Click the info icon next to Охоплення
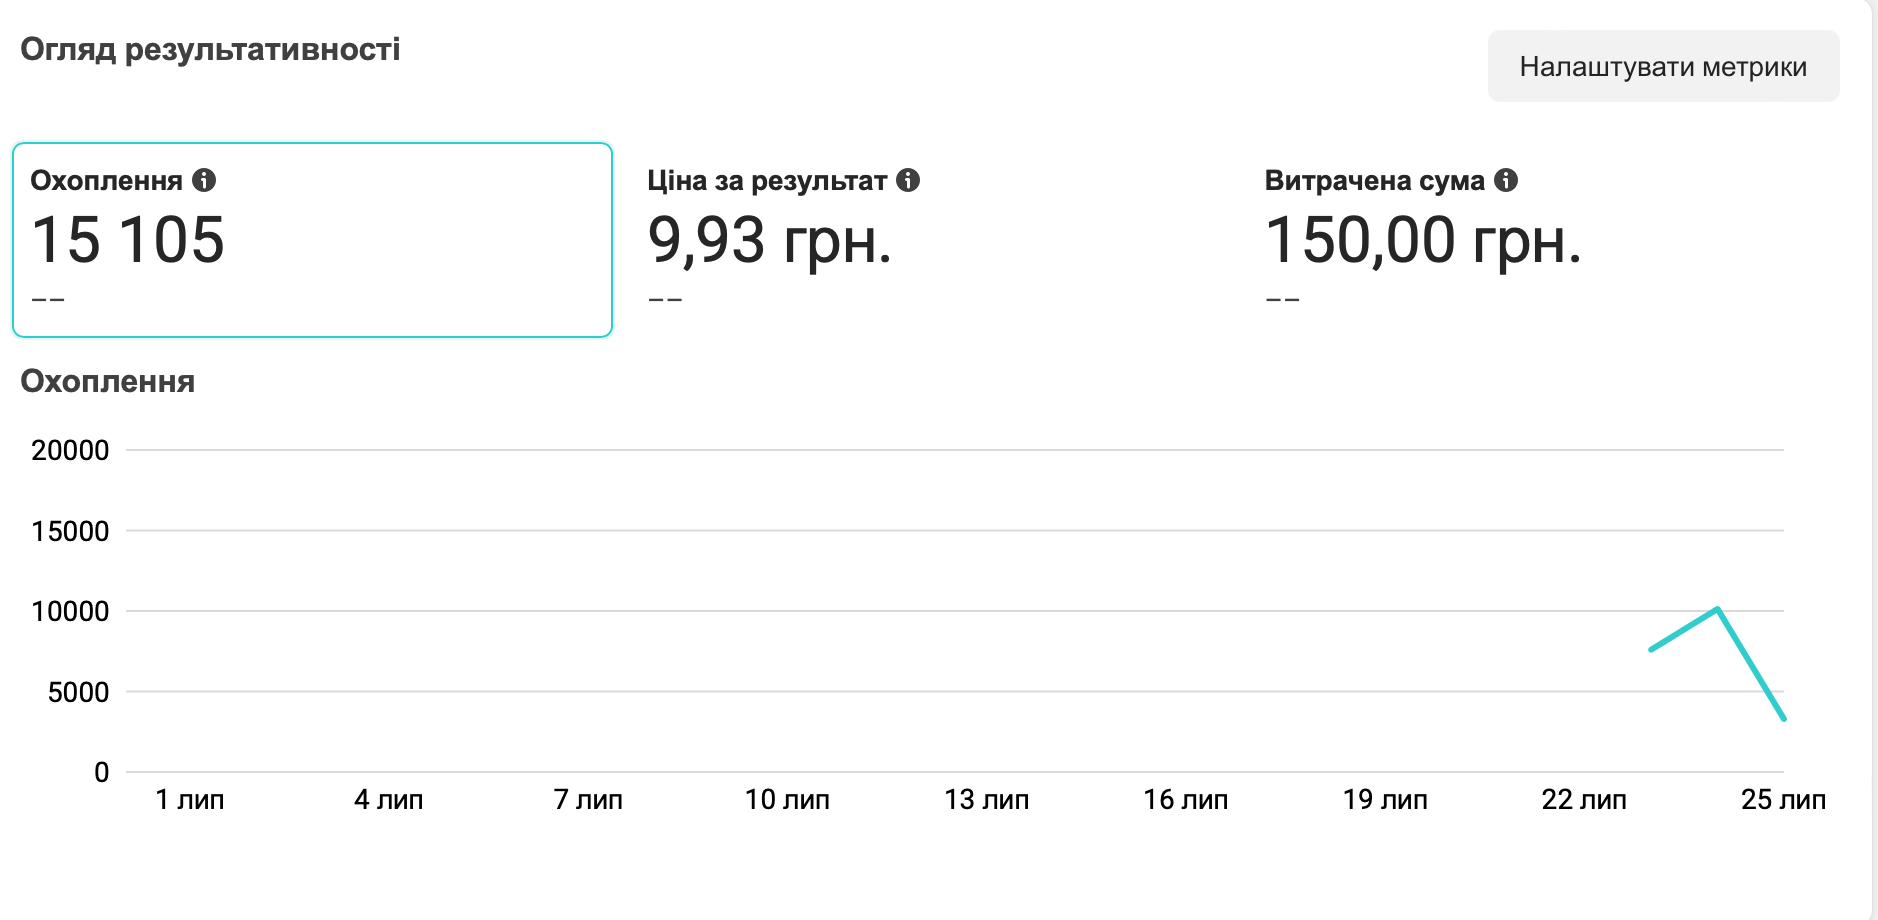The image size is (1878, 920). [x=204, y=180]
